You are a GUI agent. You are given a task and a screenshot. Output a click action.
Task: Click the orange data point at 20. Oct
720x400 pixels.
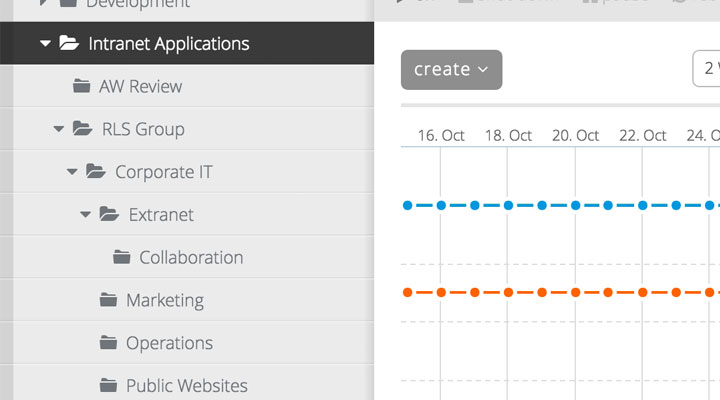click(x=575, y=292)
